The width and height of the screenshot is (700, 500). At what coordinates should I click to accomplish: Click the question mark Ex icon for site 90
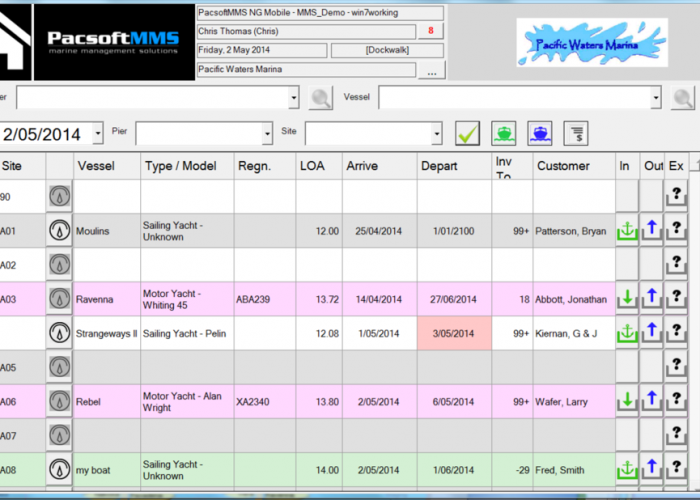click(676, 196)
